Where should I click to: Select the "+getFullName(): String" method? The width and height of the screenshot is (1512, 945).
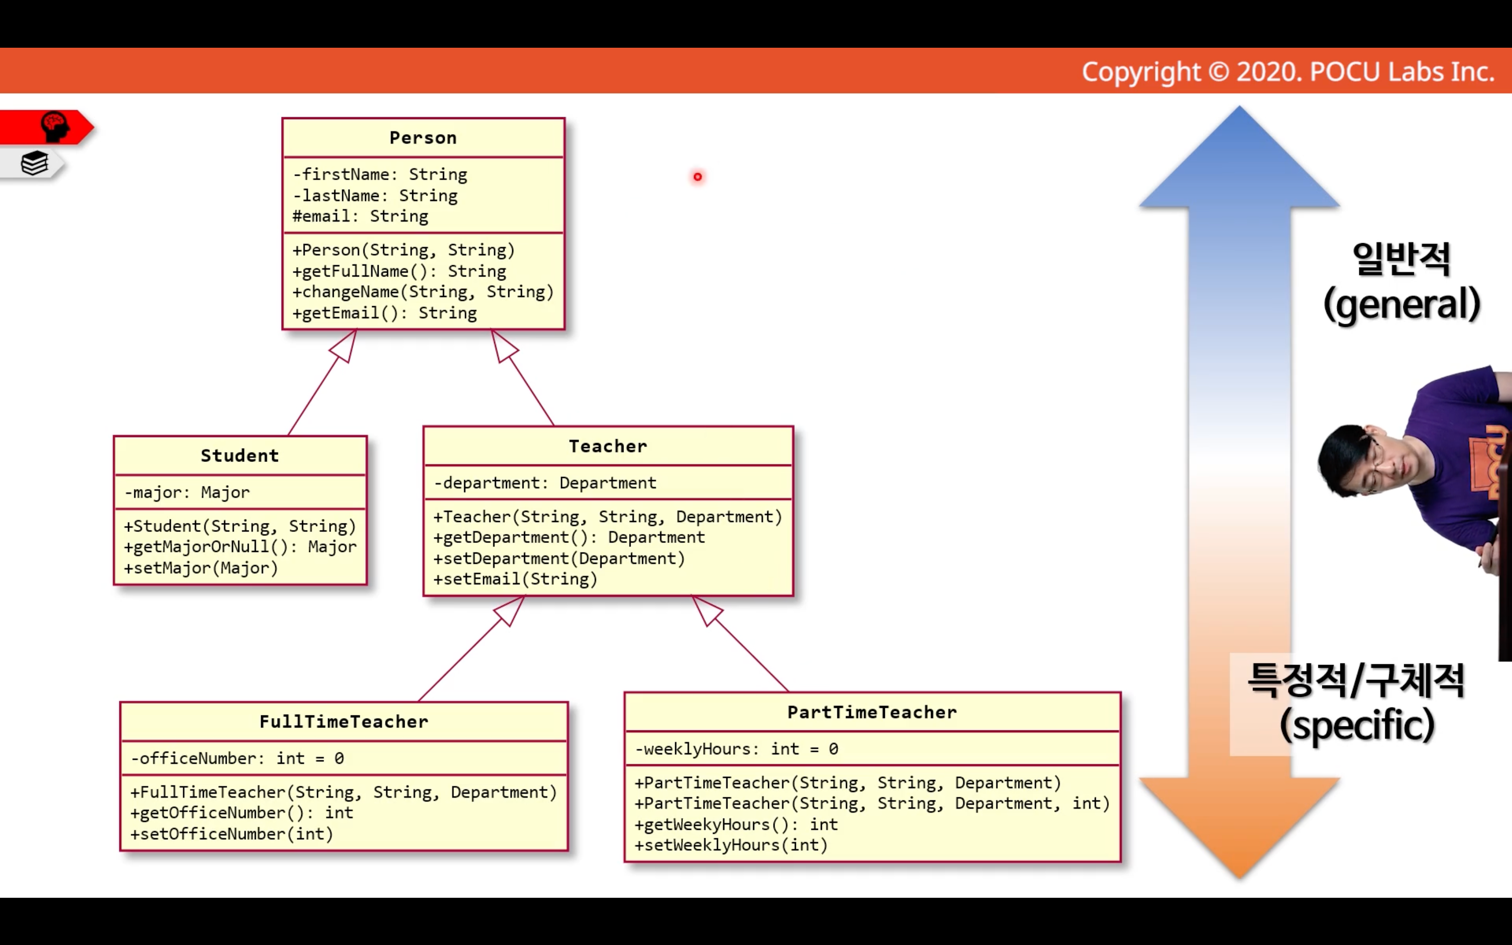tap(399, 271)
